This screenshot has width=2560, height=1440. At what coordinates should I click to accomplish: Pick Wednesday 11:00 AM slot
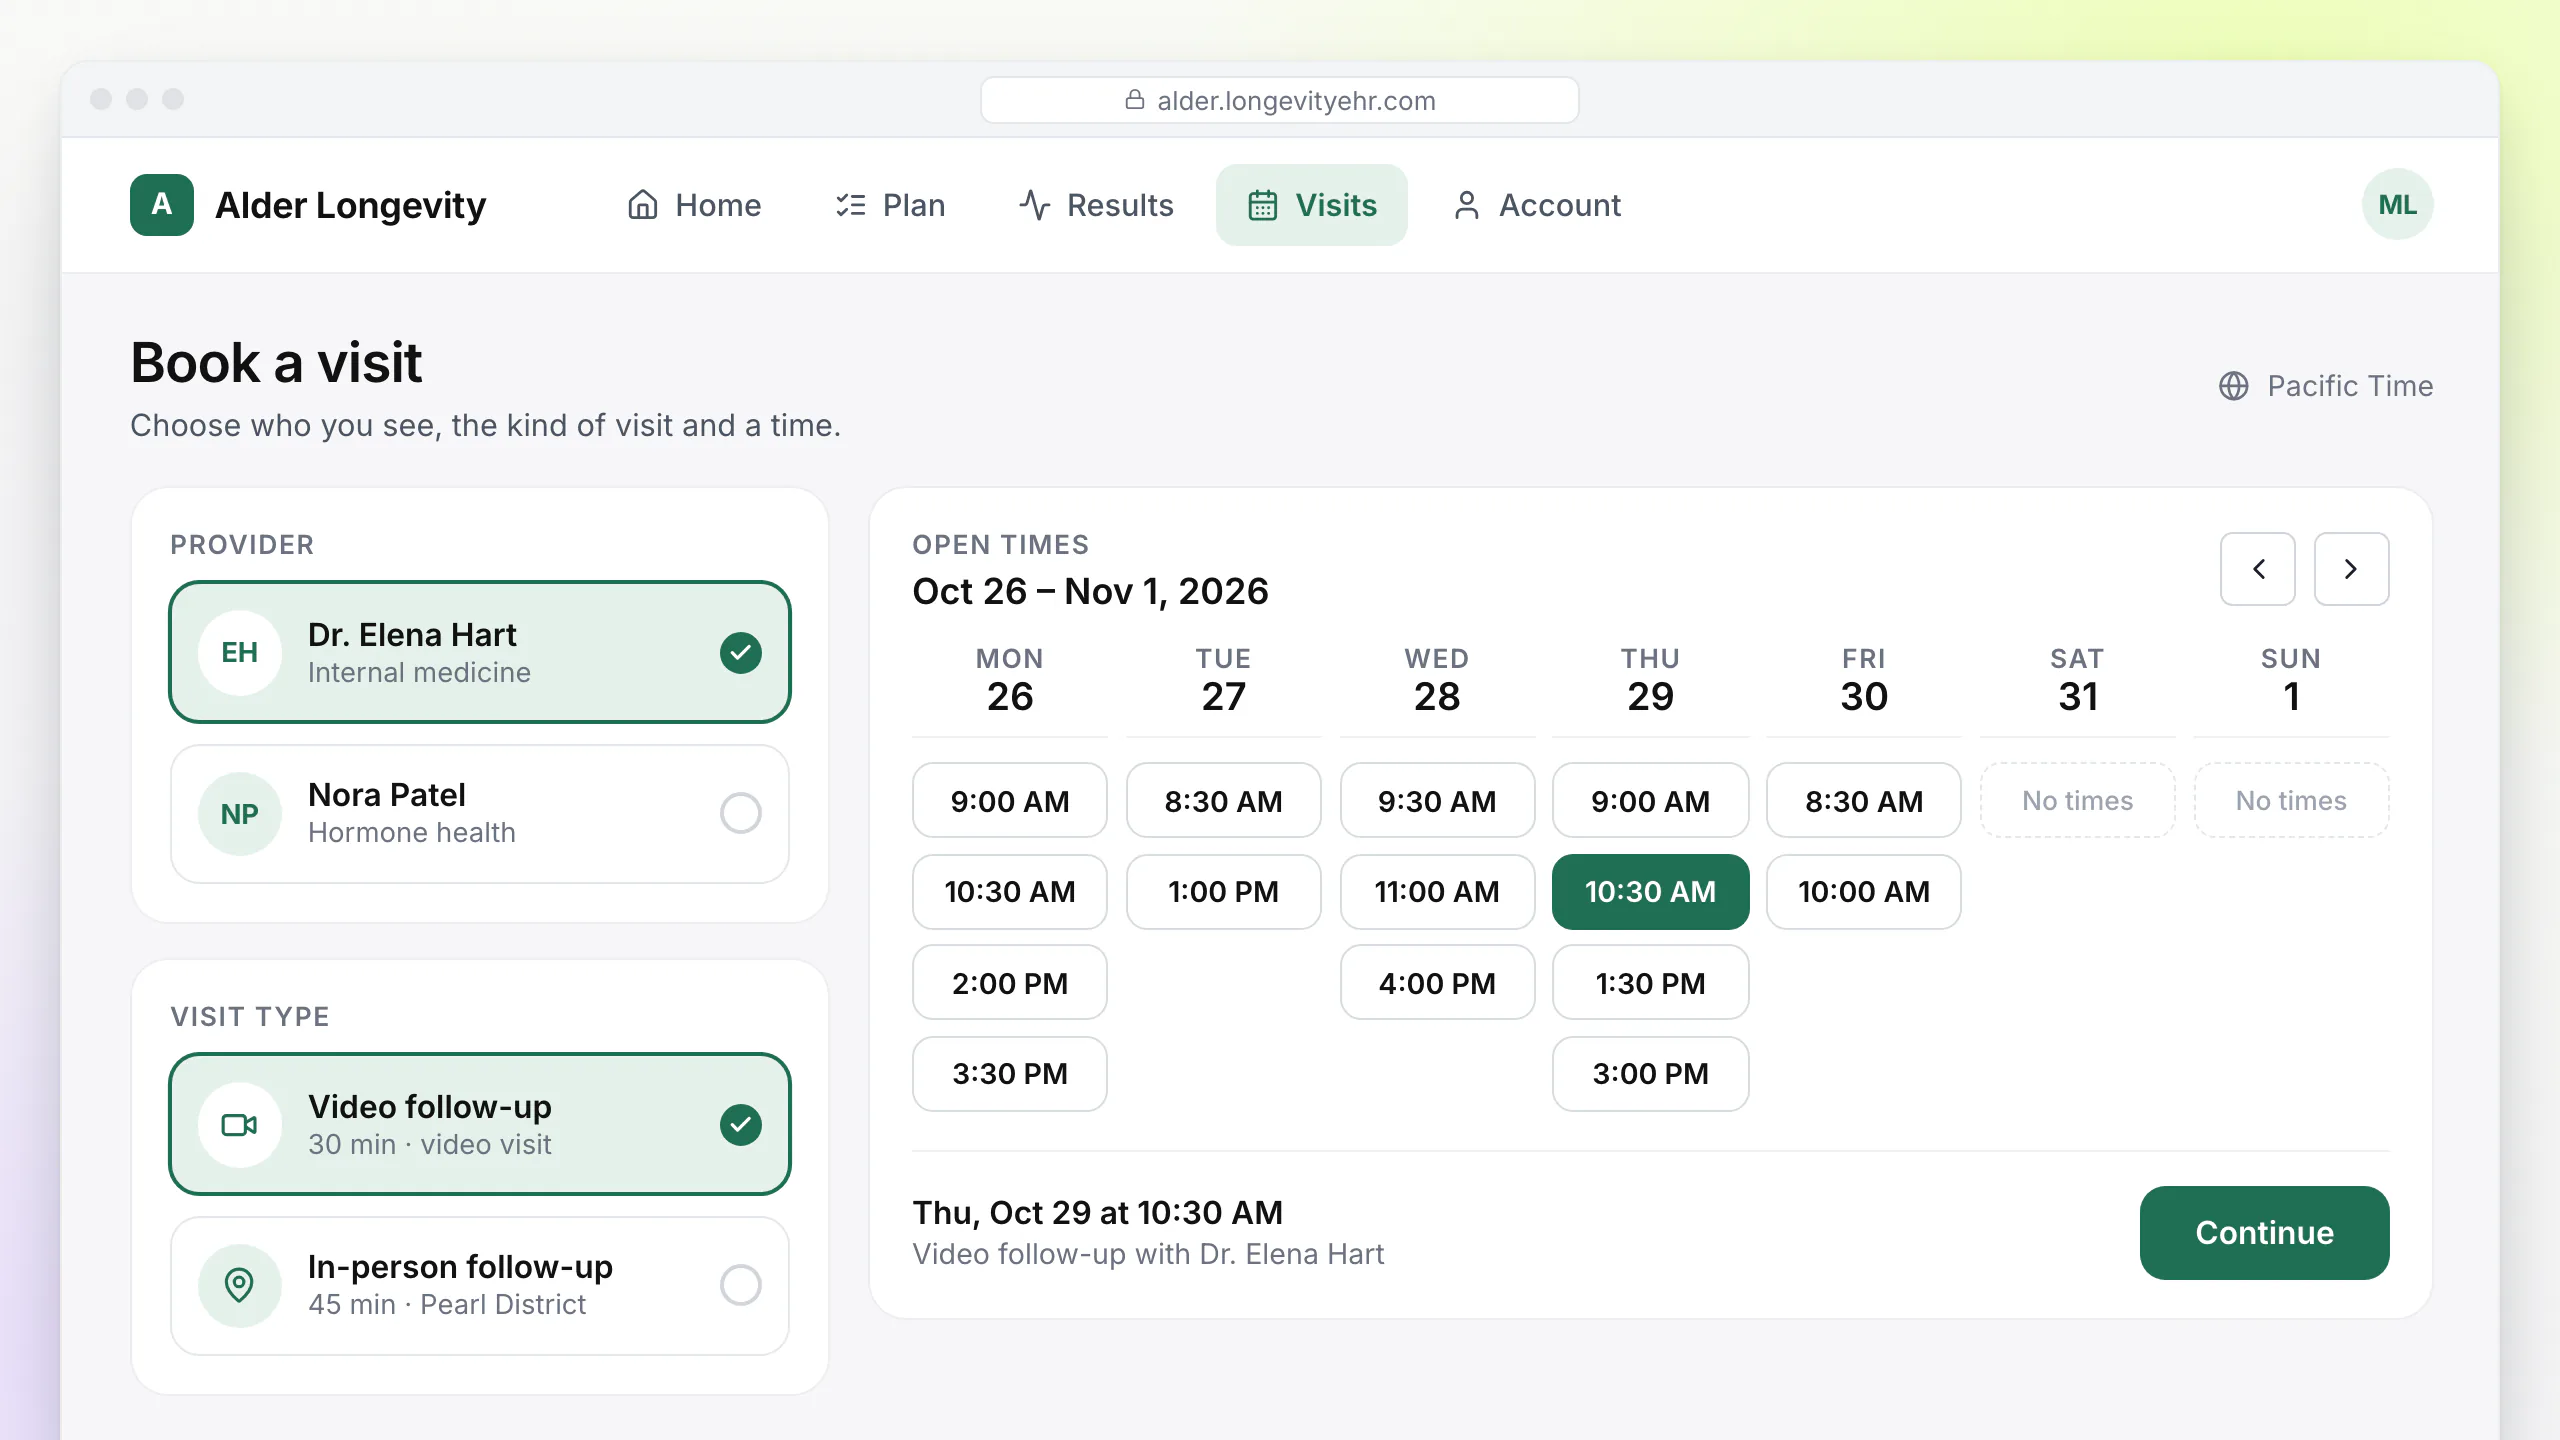click(x=1437, y=892)
